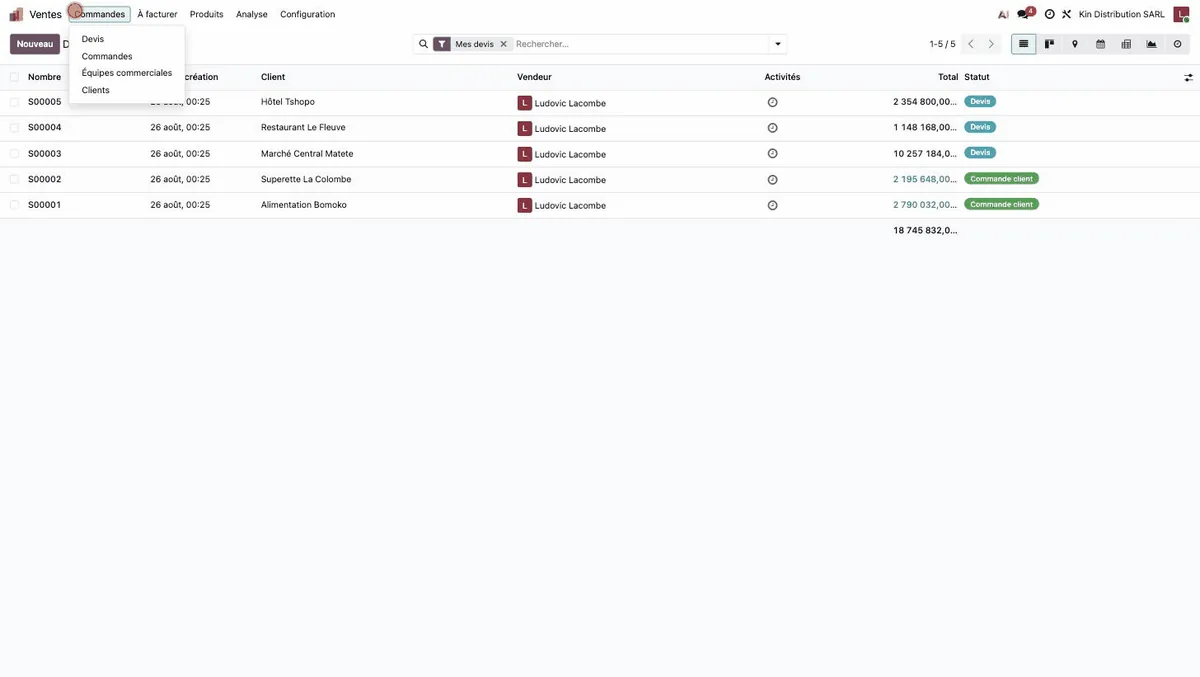Screen dimensions: 1200x677
Task: Click the Commande client badge for S00001
Action: click(1001, 204)
